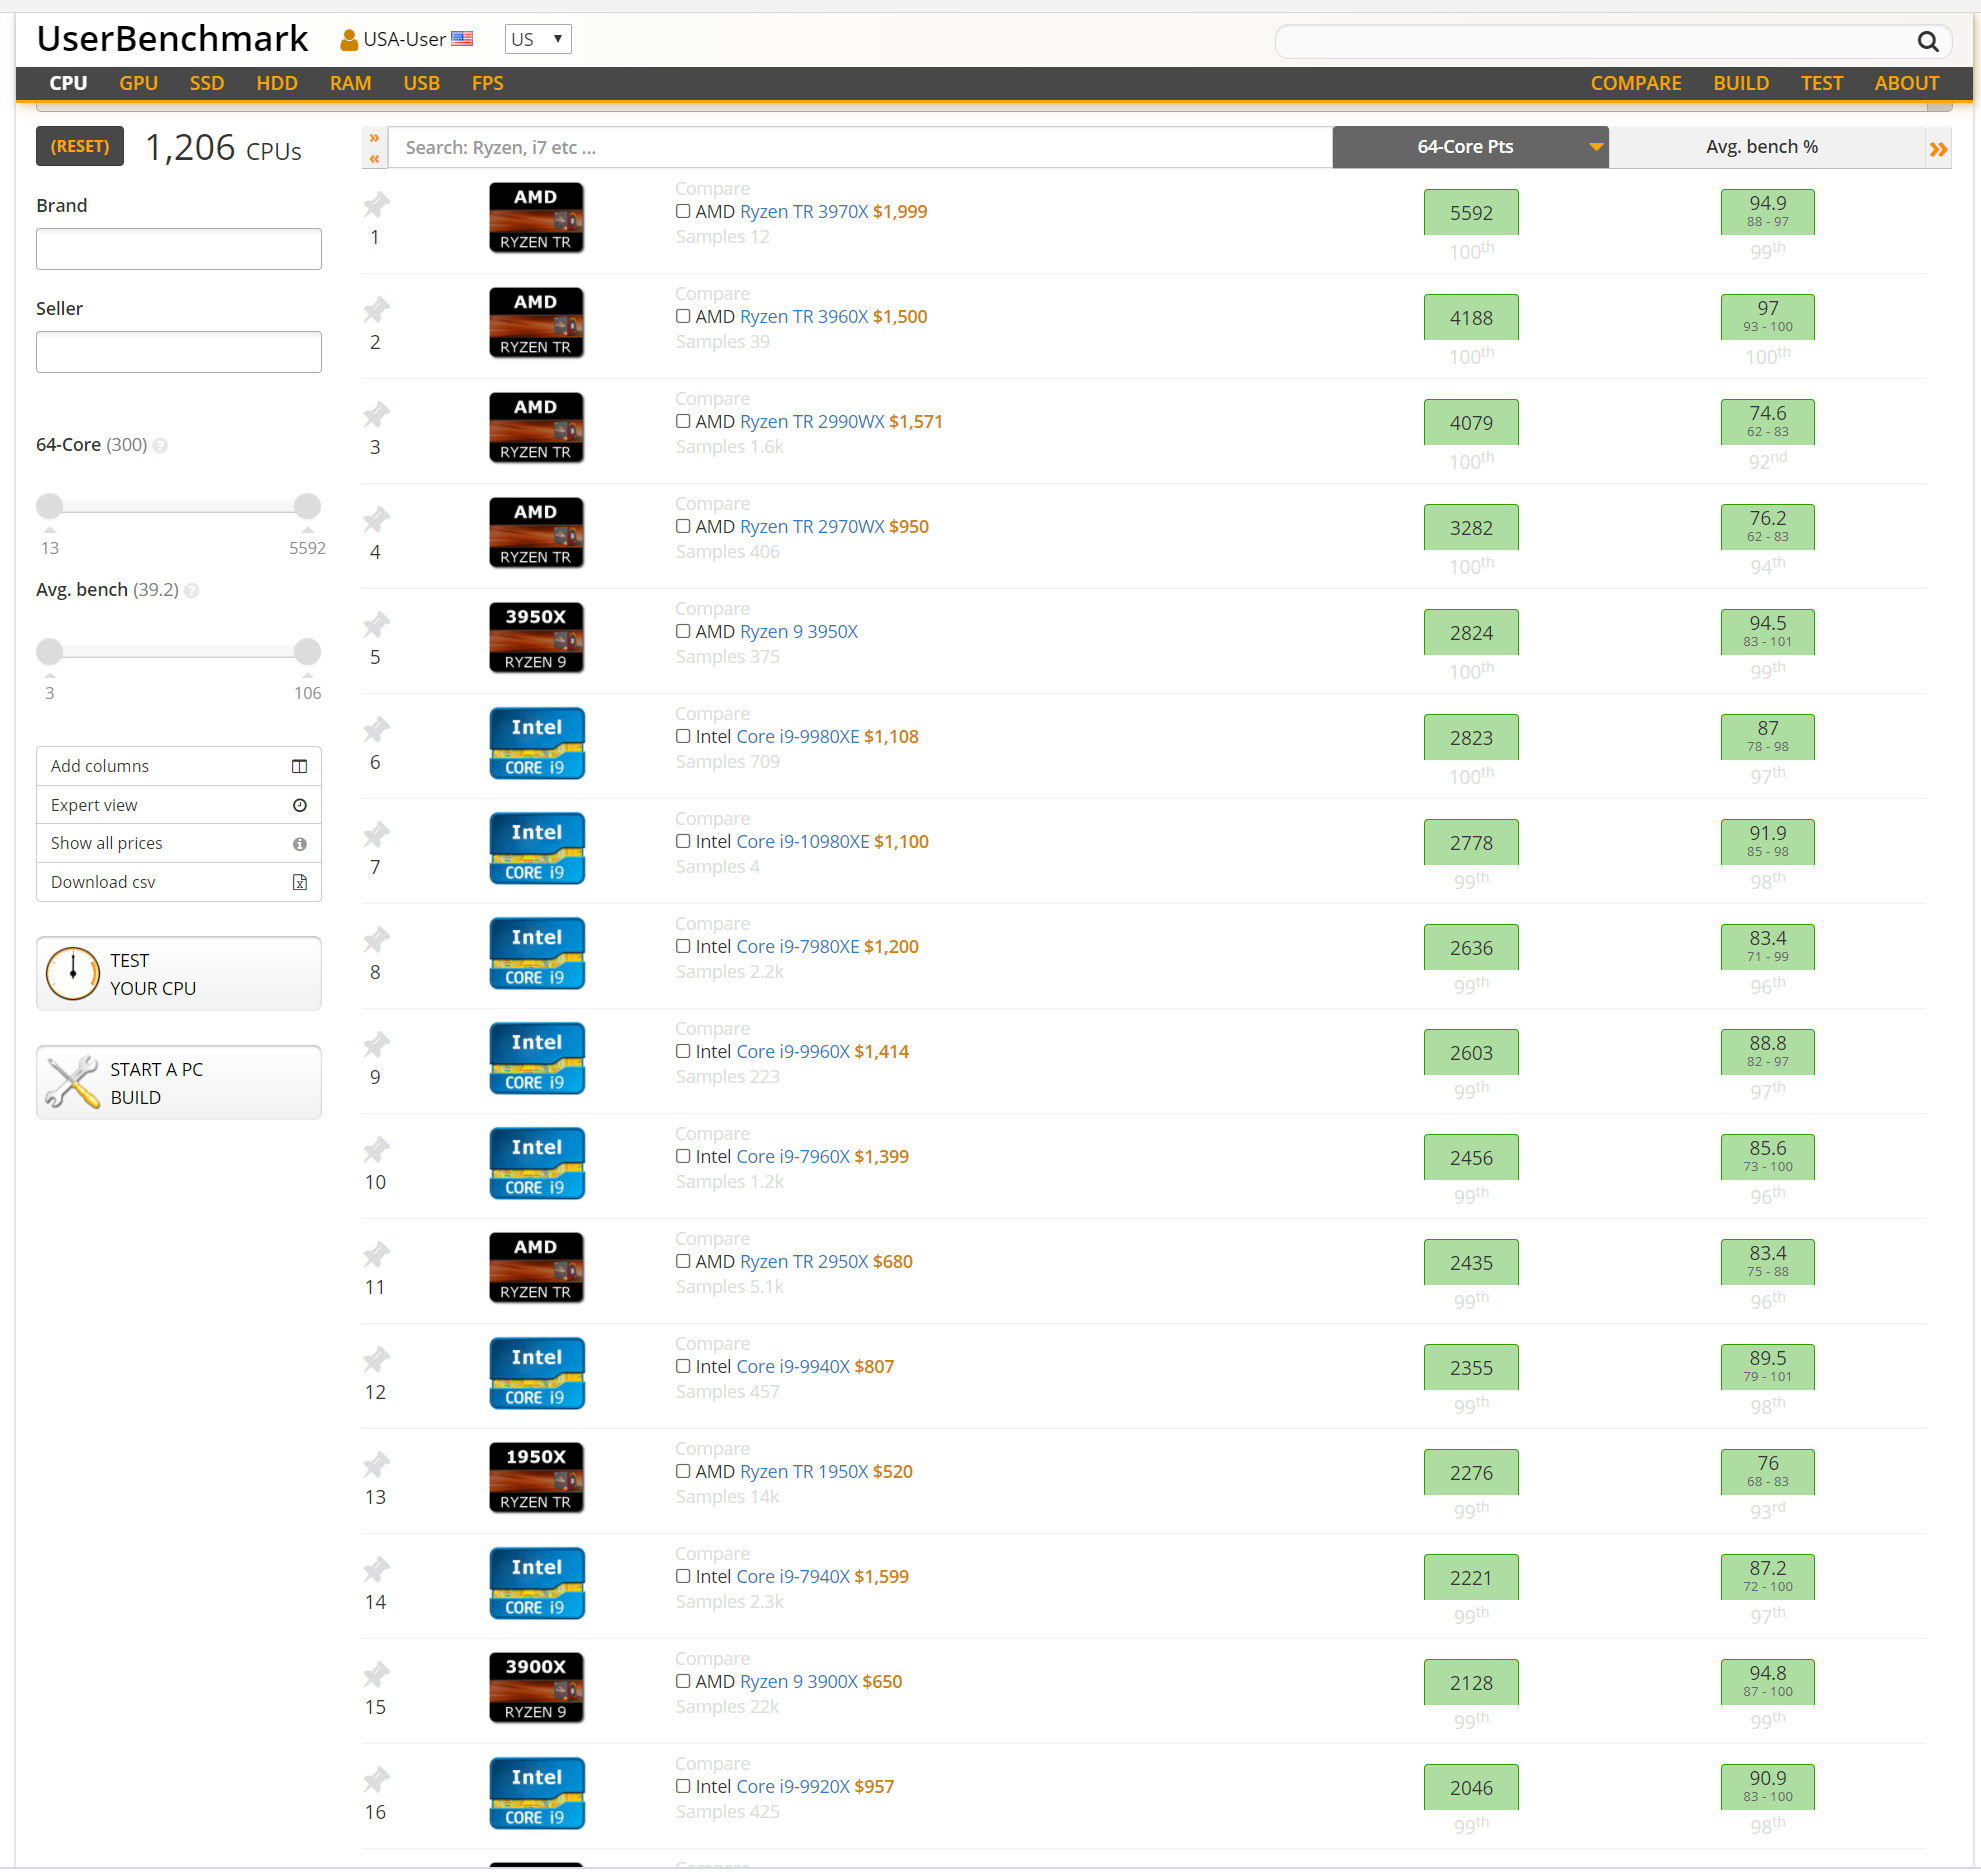The image size is (1981, 1875).
Task: Pin the Core i9-7980XE row
Action: coord(376,940)
